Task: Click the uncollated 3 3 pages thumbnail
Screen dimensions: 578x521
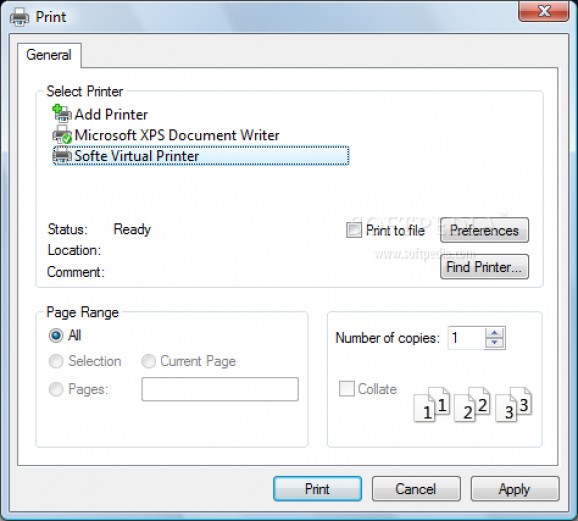Action: click(513, 404)
